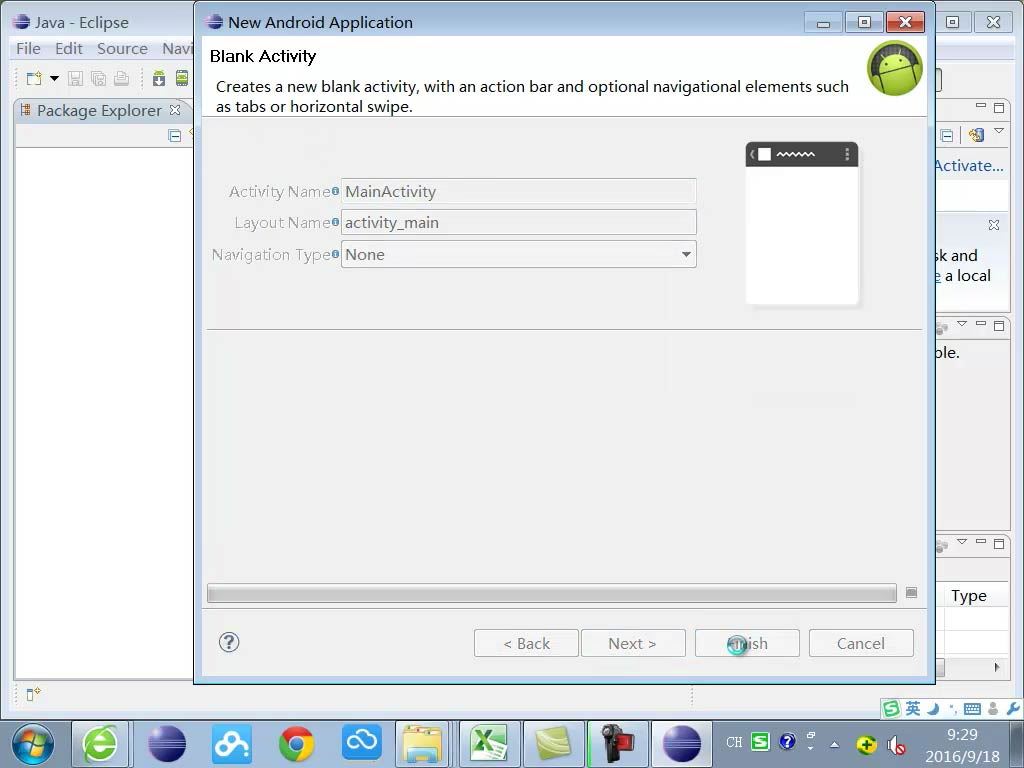Click the info icon next to Activity Name
Screen dimensions: 1024x768
tap(335, 191)
